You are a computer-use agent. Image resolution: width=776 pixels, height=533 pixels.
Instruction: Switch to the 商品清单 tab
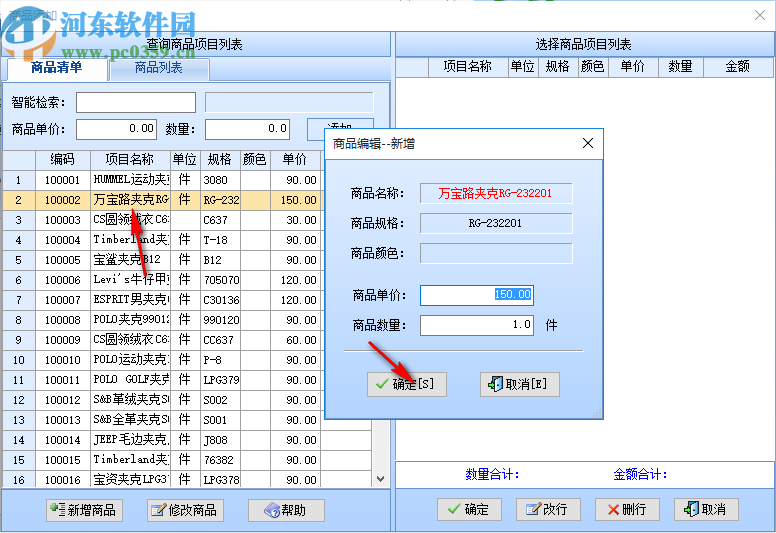point(56,67)
